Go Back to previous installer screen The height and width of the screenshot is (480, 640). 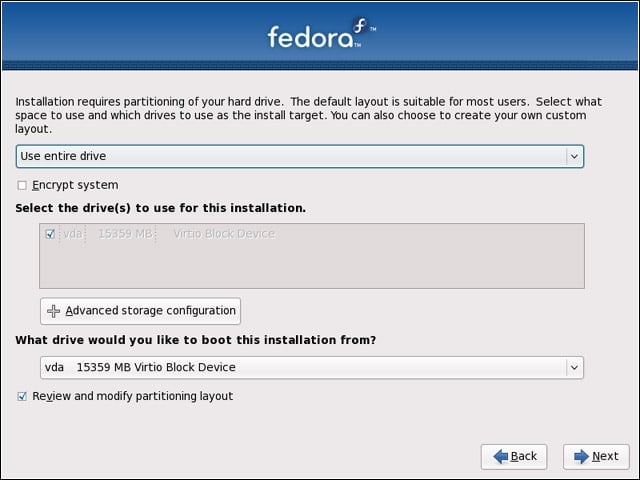pos(514,456)
